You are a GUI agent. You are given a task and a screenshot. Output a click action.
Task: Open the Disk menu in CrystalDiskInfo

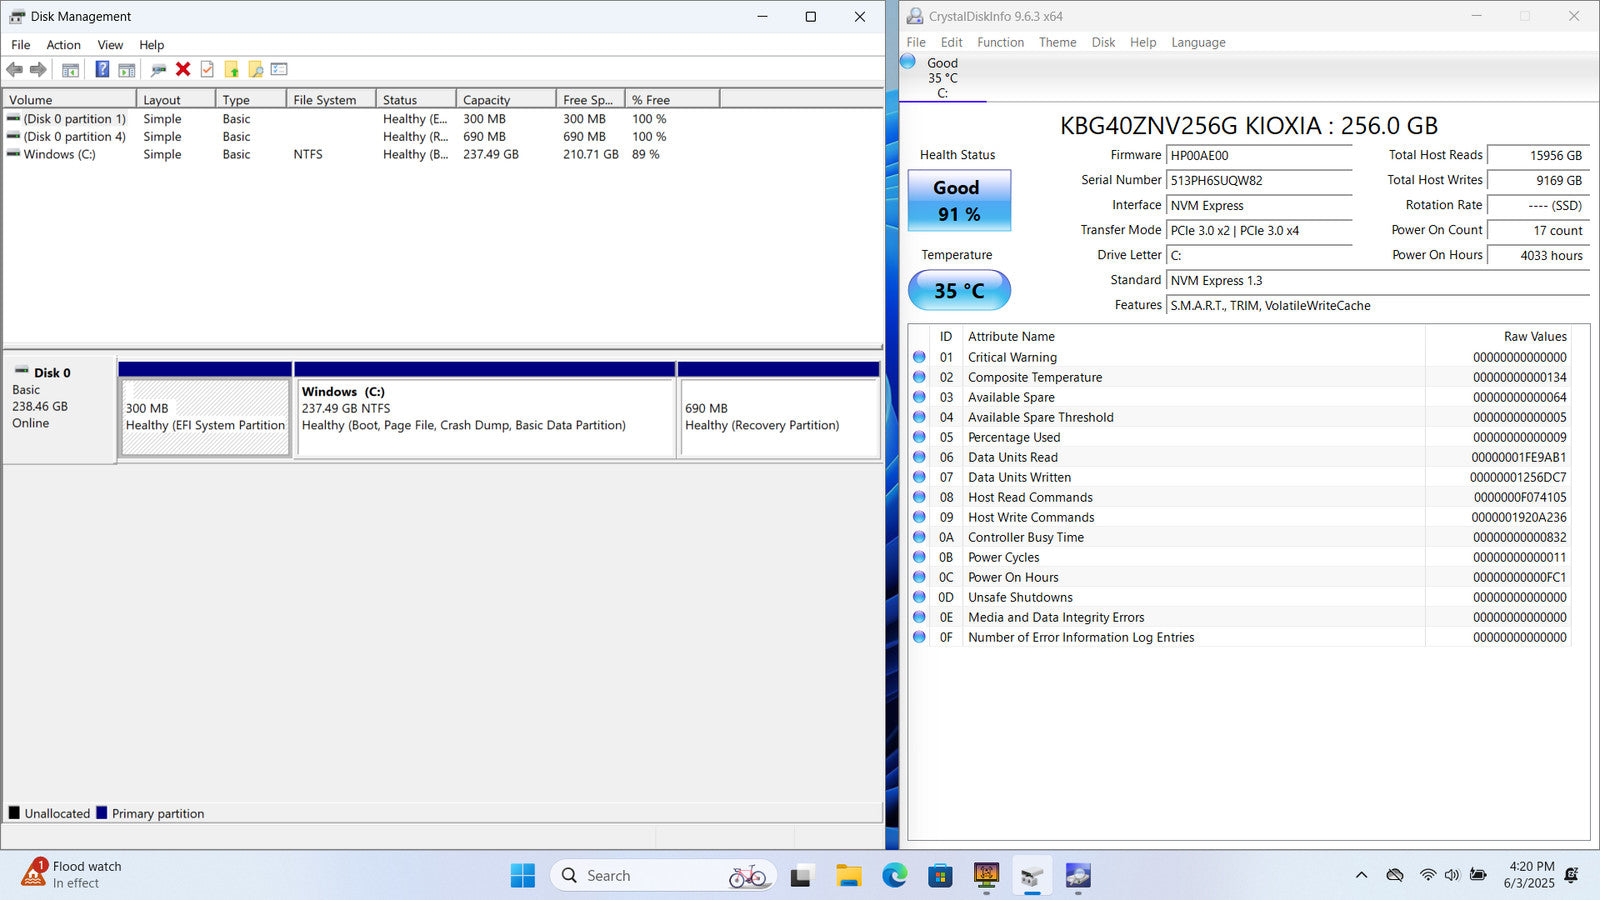[x=1103, y=42]
